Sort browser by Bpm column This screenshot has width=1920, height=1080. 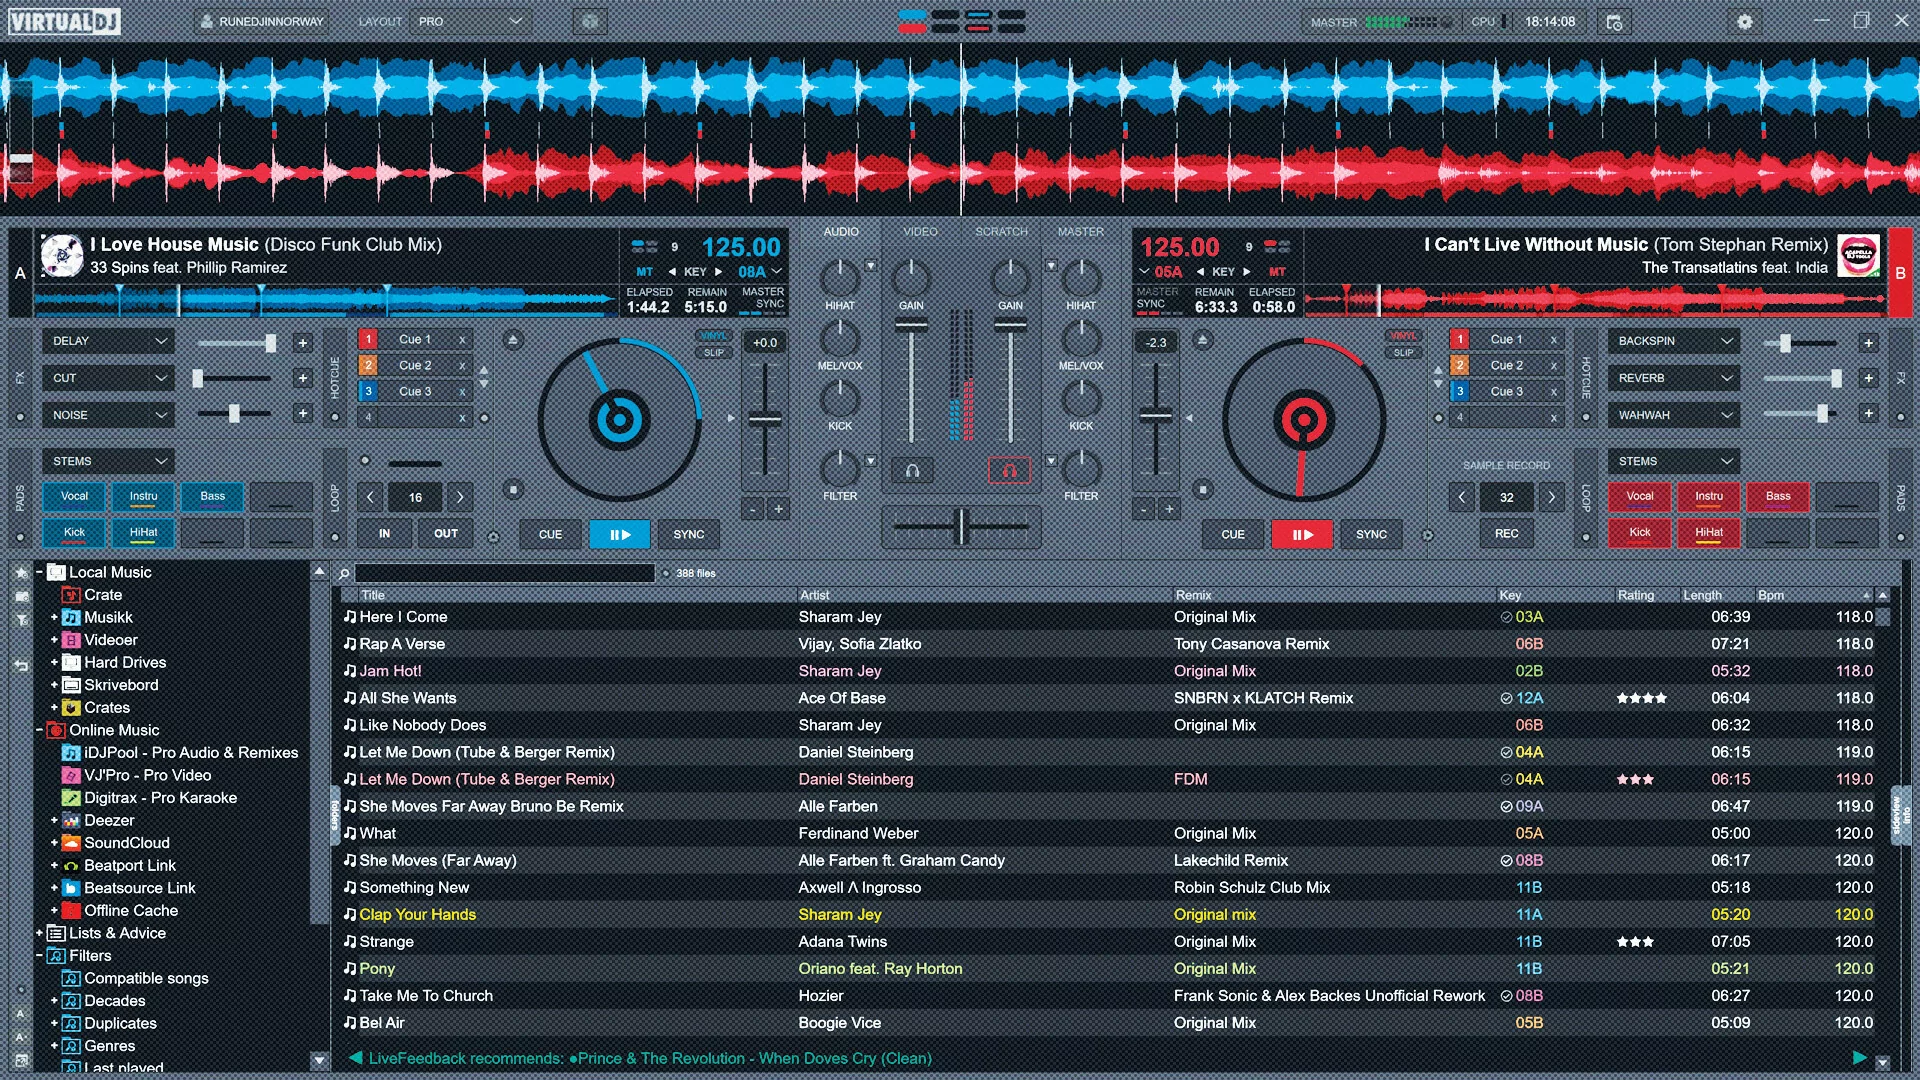(1812, 595)
